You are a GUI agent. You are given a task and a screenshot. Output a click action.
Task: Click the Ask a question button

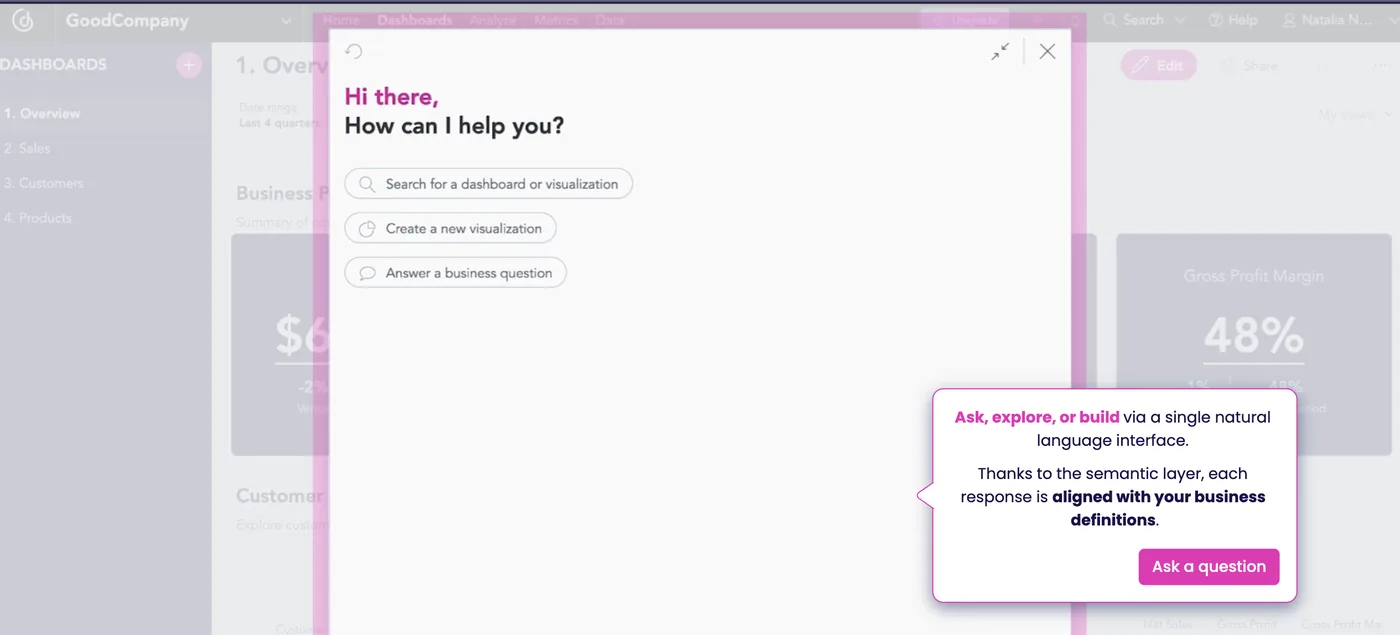[1209, 567]
